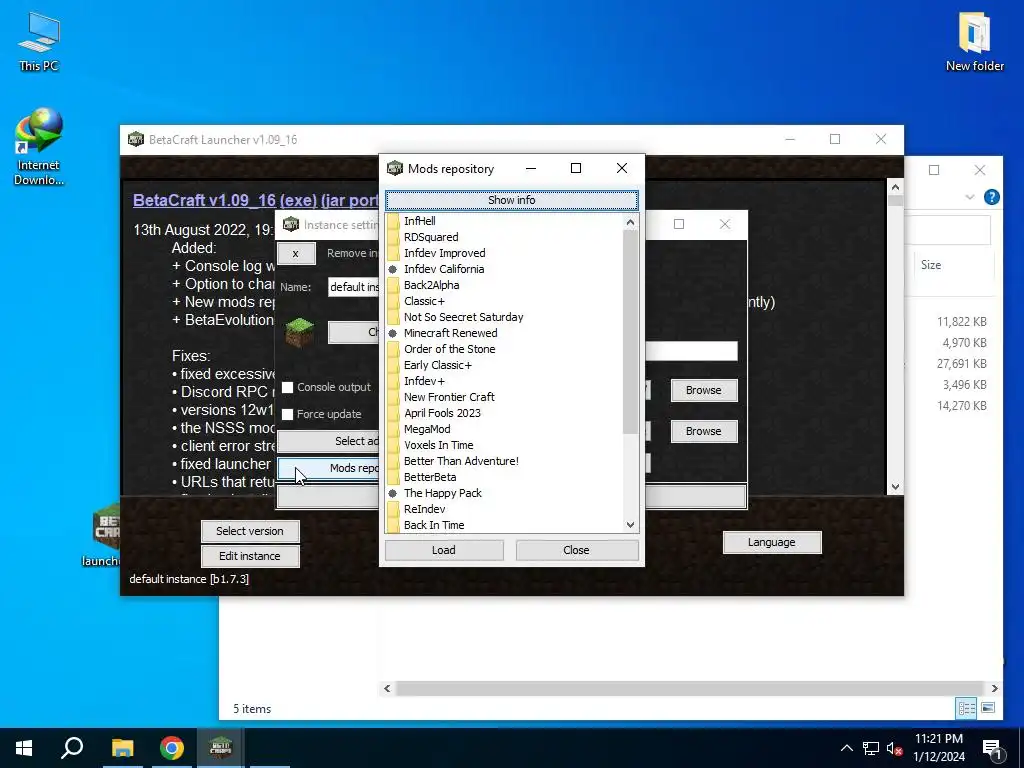
Task: Select Early Classic+ entry
Action: point(438,365)
